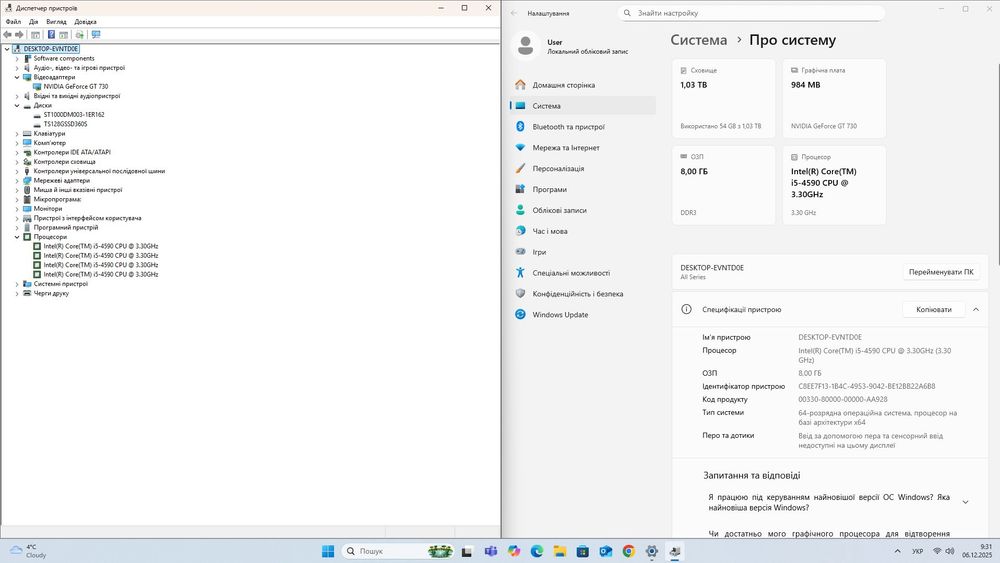Viewport: 1000px width, 563px height.
Task: Open the Графічна плата 984 MB card
Action: [x=834, y=98]
